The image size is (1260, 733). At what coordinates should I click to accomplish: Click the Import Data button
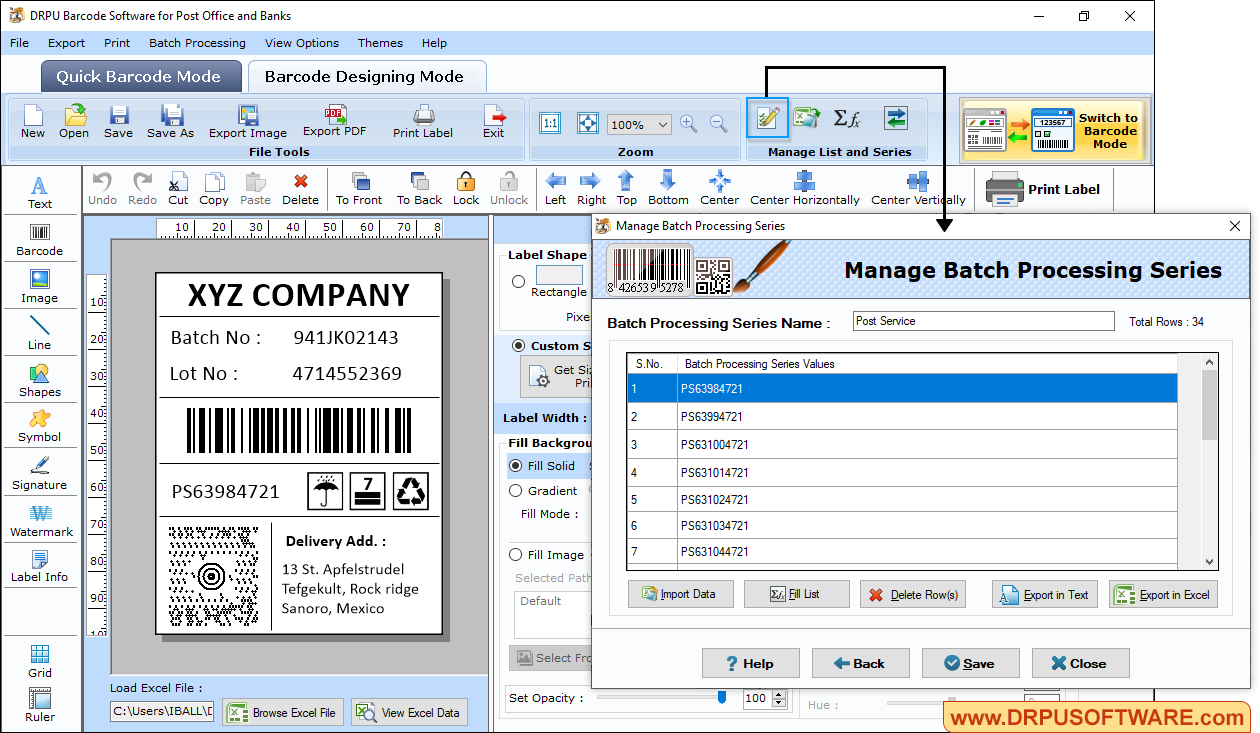tap(681, 593)
